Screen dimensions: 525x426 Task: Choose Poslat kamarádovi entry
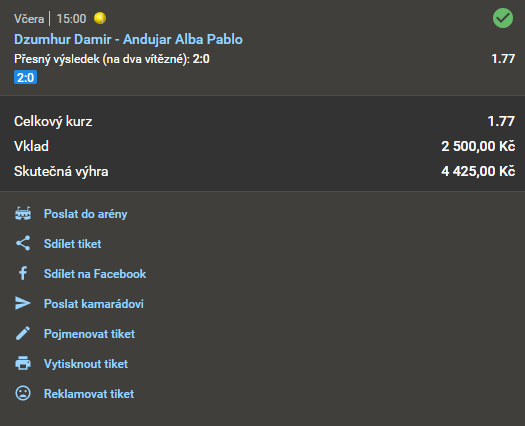click(94, 303)
